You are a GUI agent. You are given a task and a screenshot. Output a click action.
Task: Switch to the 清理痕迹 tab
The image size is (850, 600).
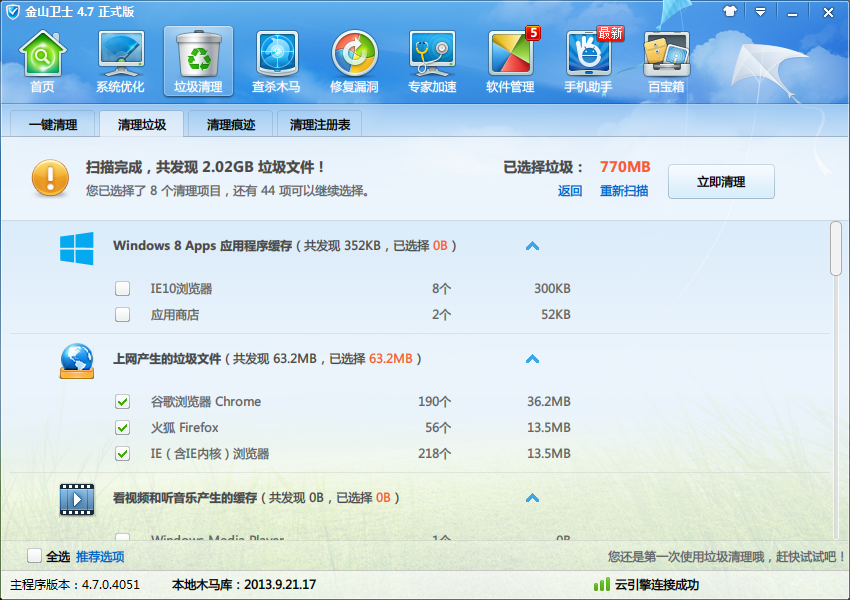click(x=230, y=124)
